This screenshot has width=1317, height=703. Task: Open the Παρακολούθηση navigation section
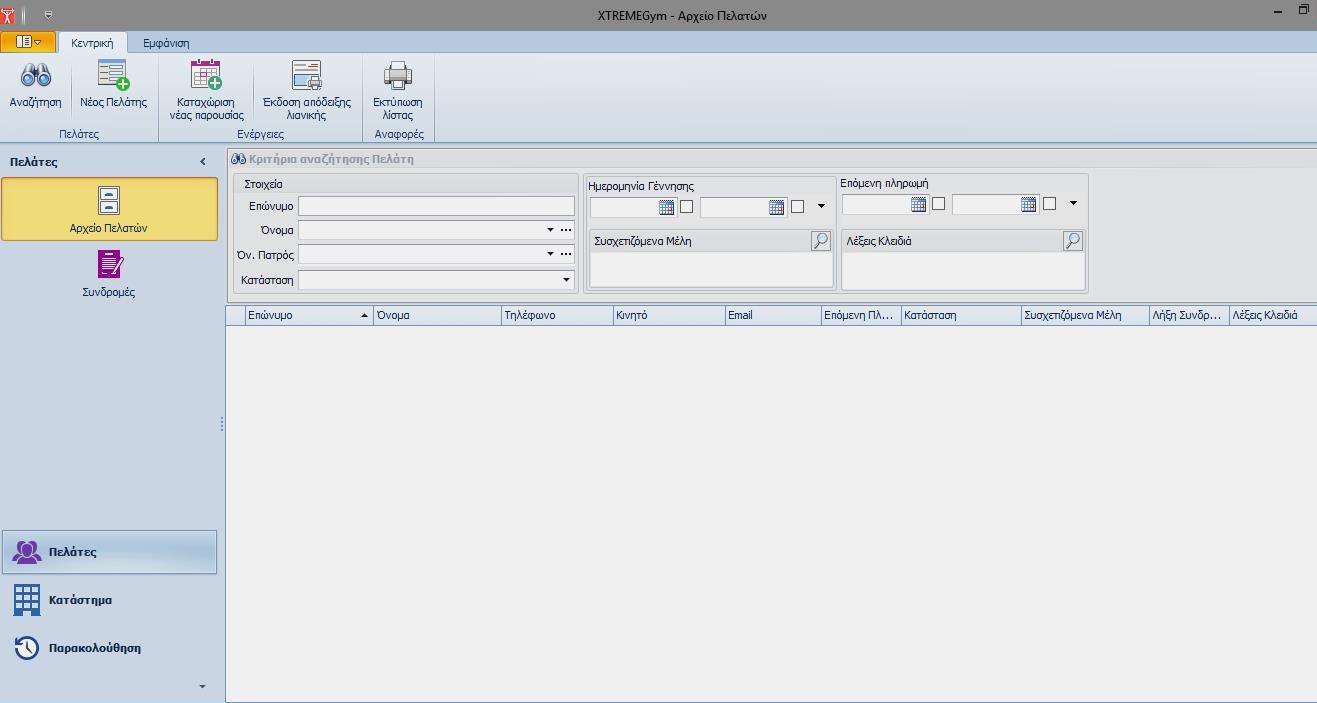point(94,648)
